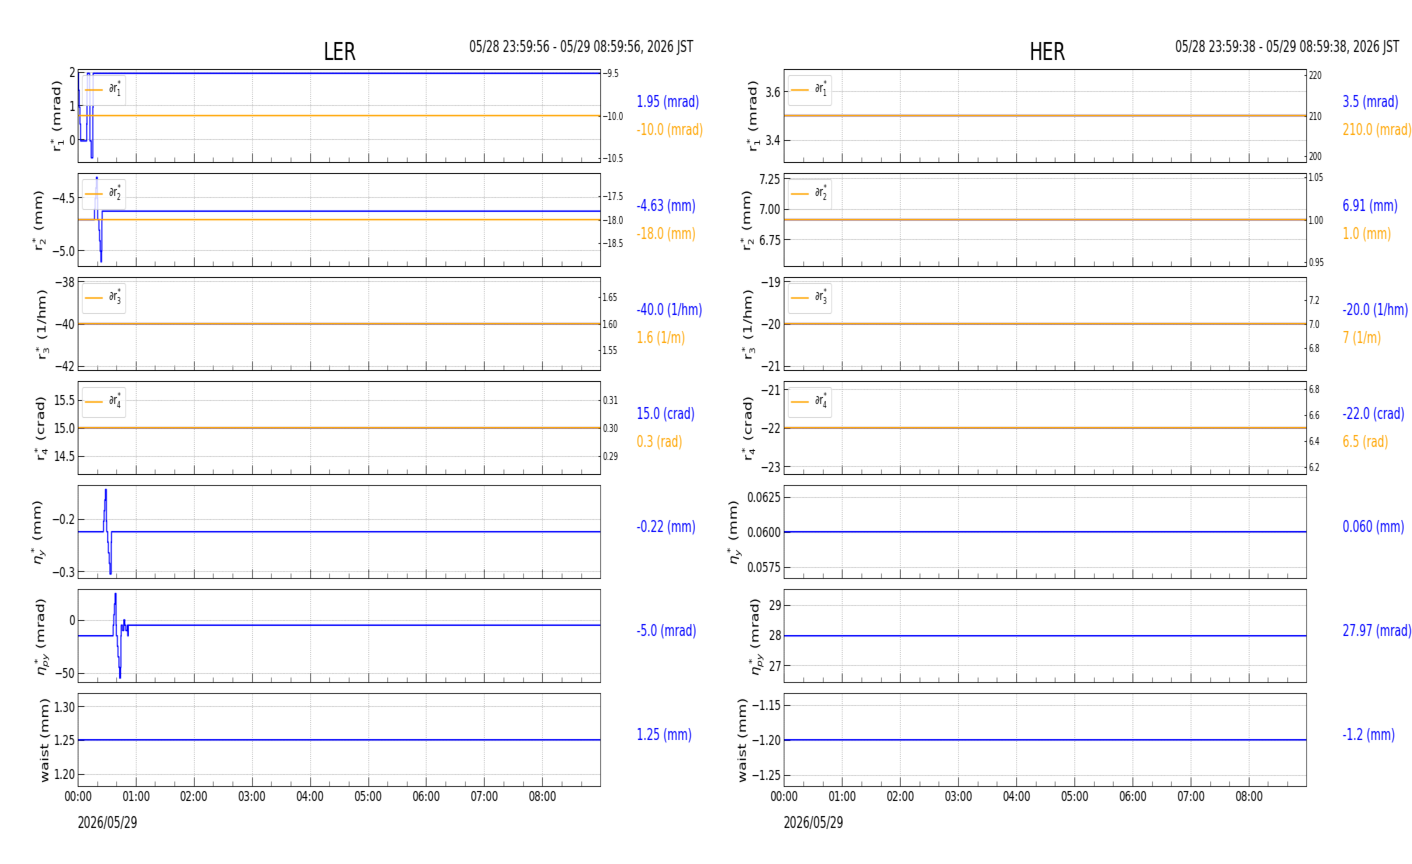This screenshot has width=1412, height=864.
Task: Click the 1.25 (mm) waist value
Action: click(x=664, y=735)
